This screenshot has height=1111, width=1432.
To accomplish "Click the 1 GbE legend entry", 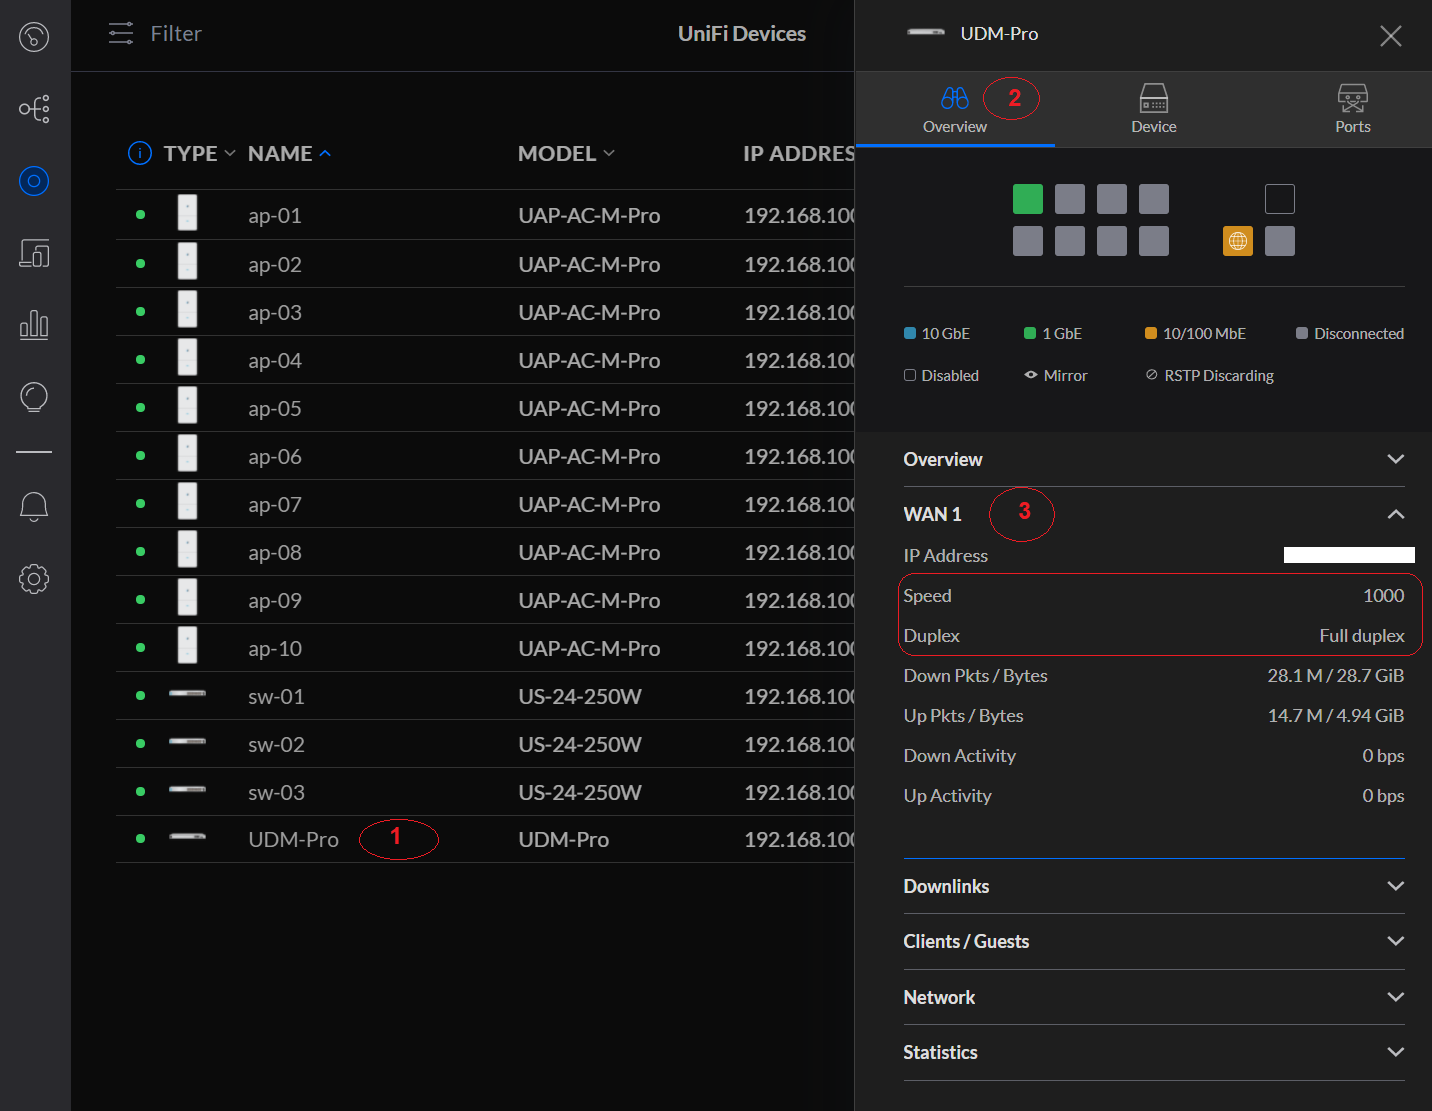I will (x=1053, y=333).
